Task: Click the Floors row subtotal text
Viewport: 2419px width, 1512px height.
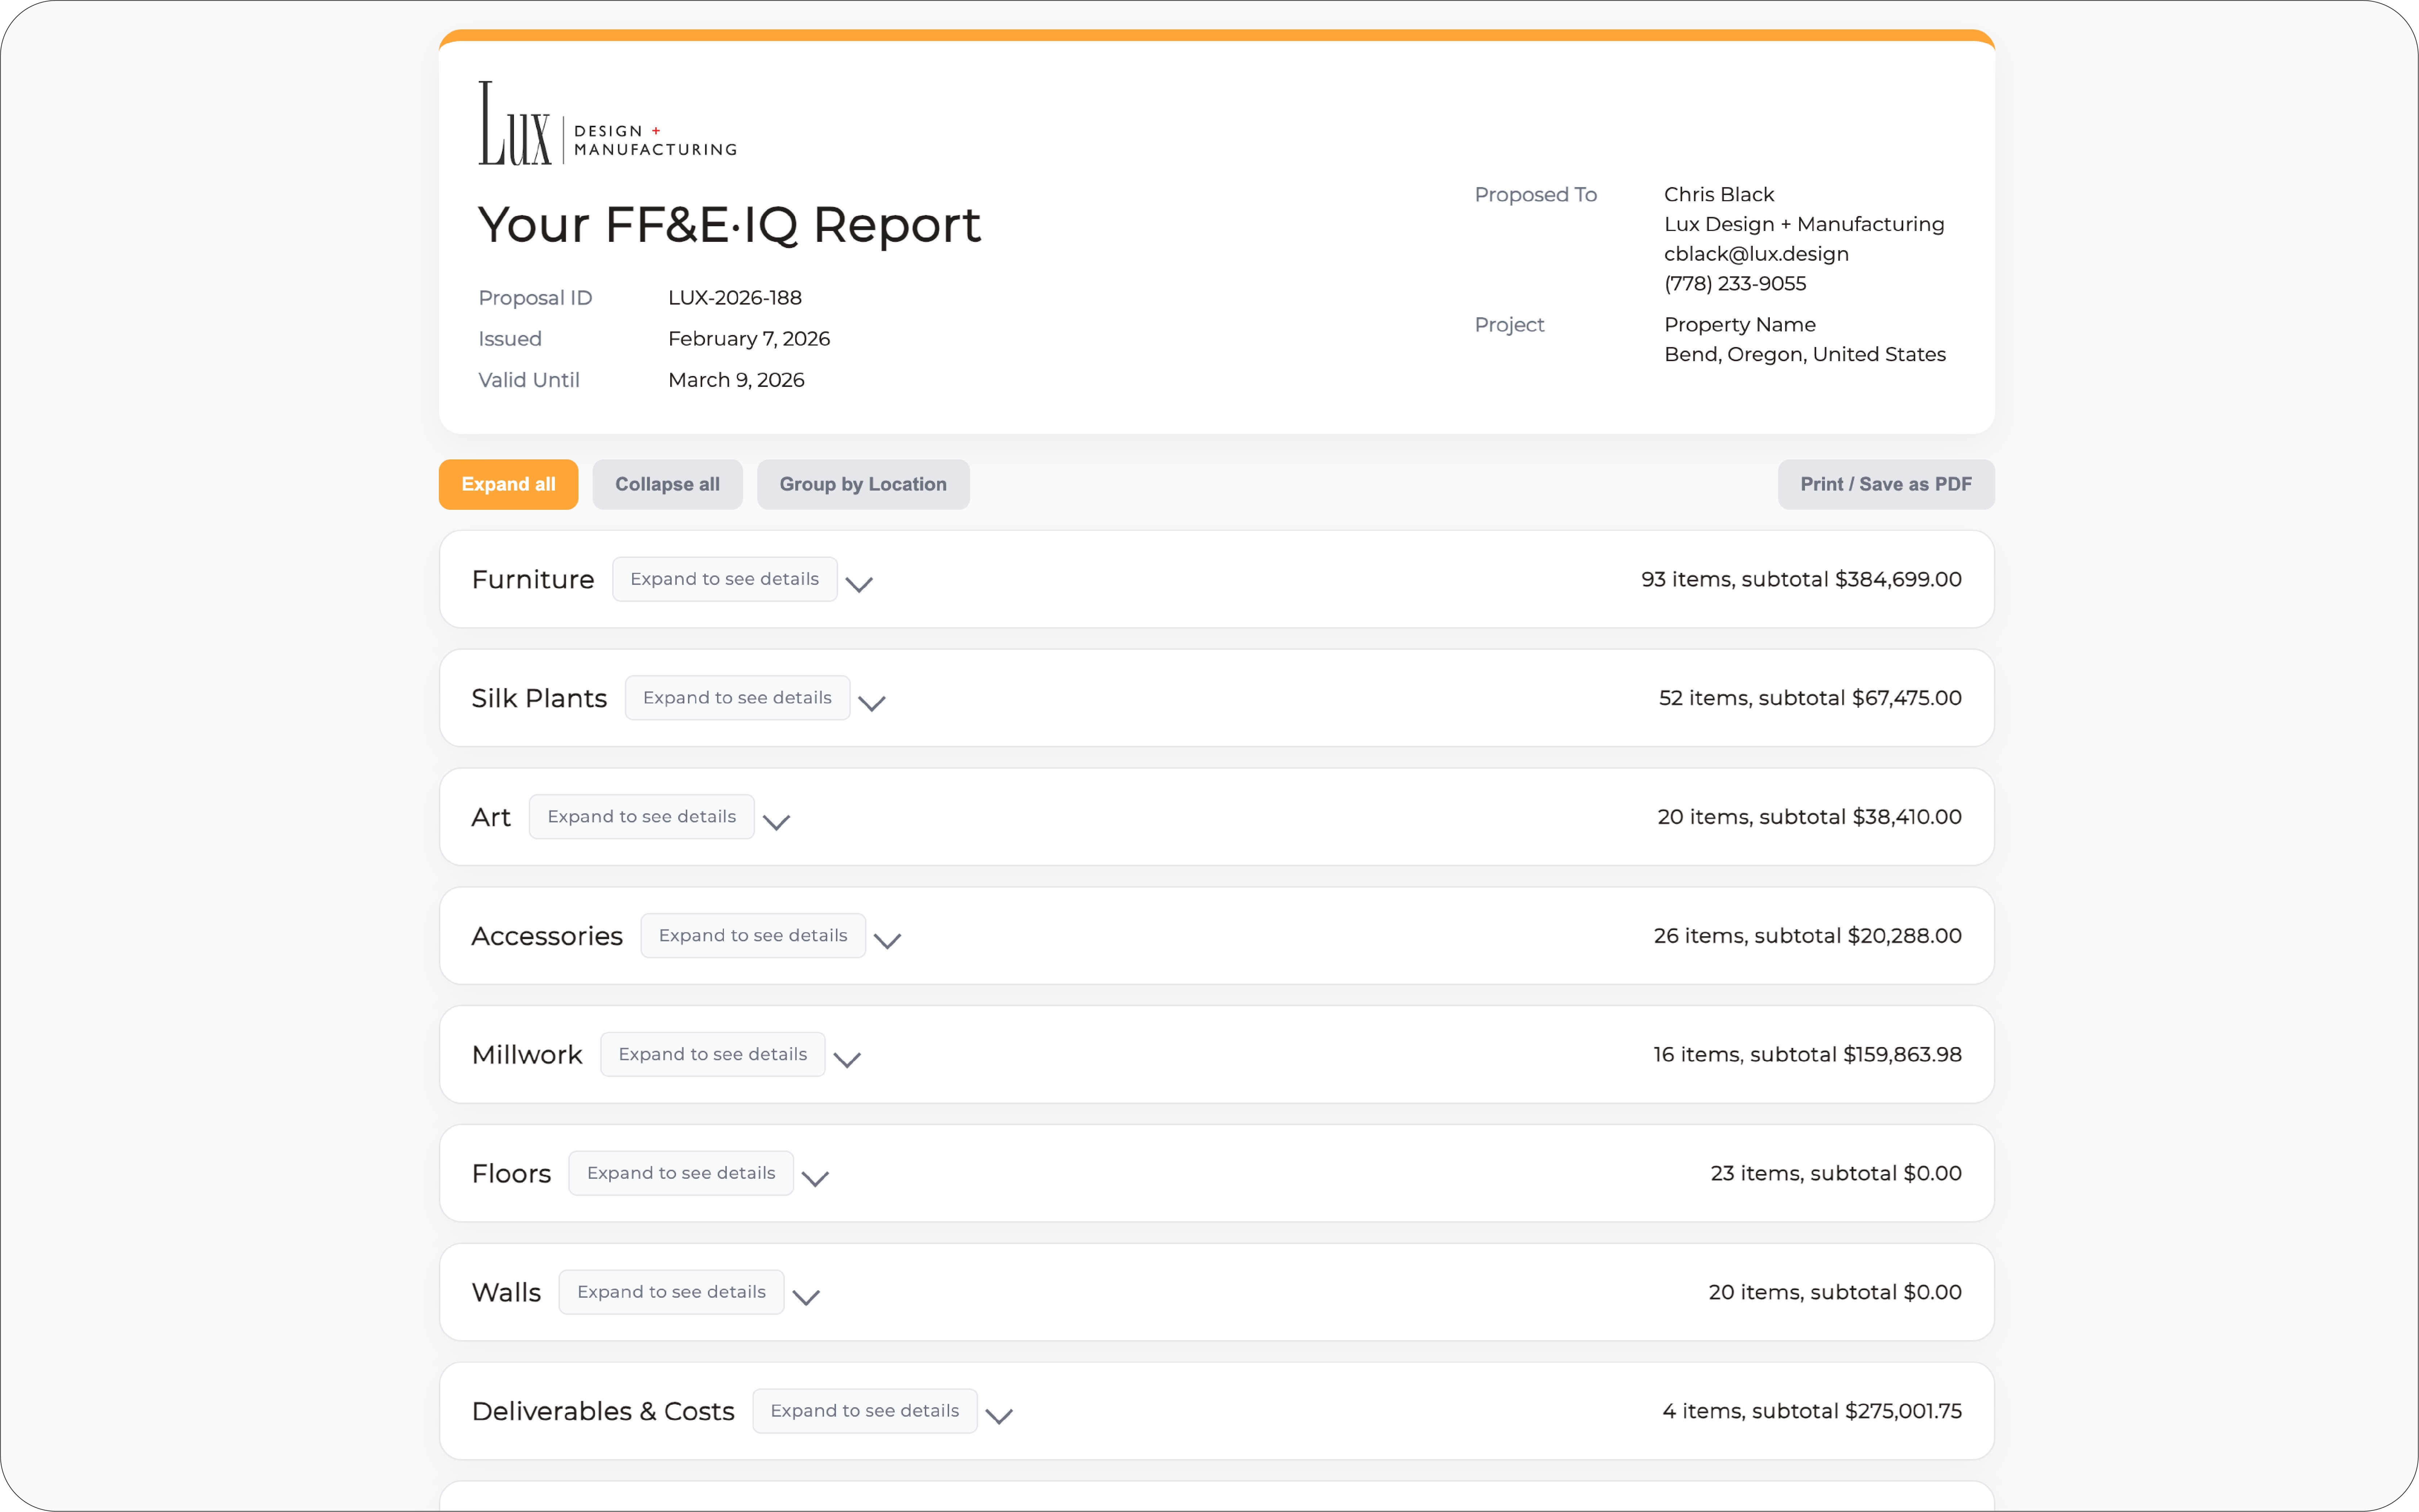Action: 1835,1173
